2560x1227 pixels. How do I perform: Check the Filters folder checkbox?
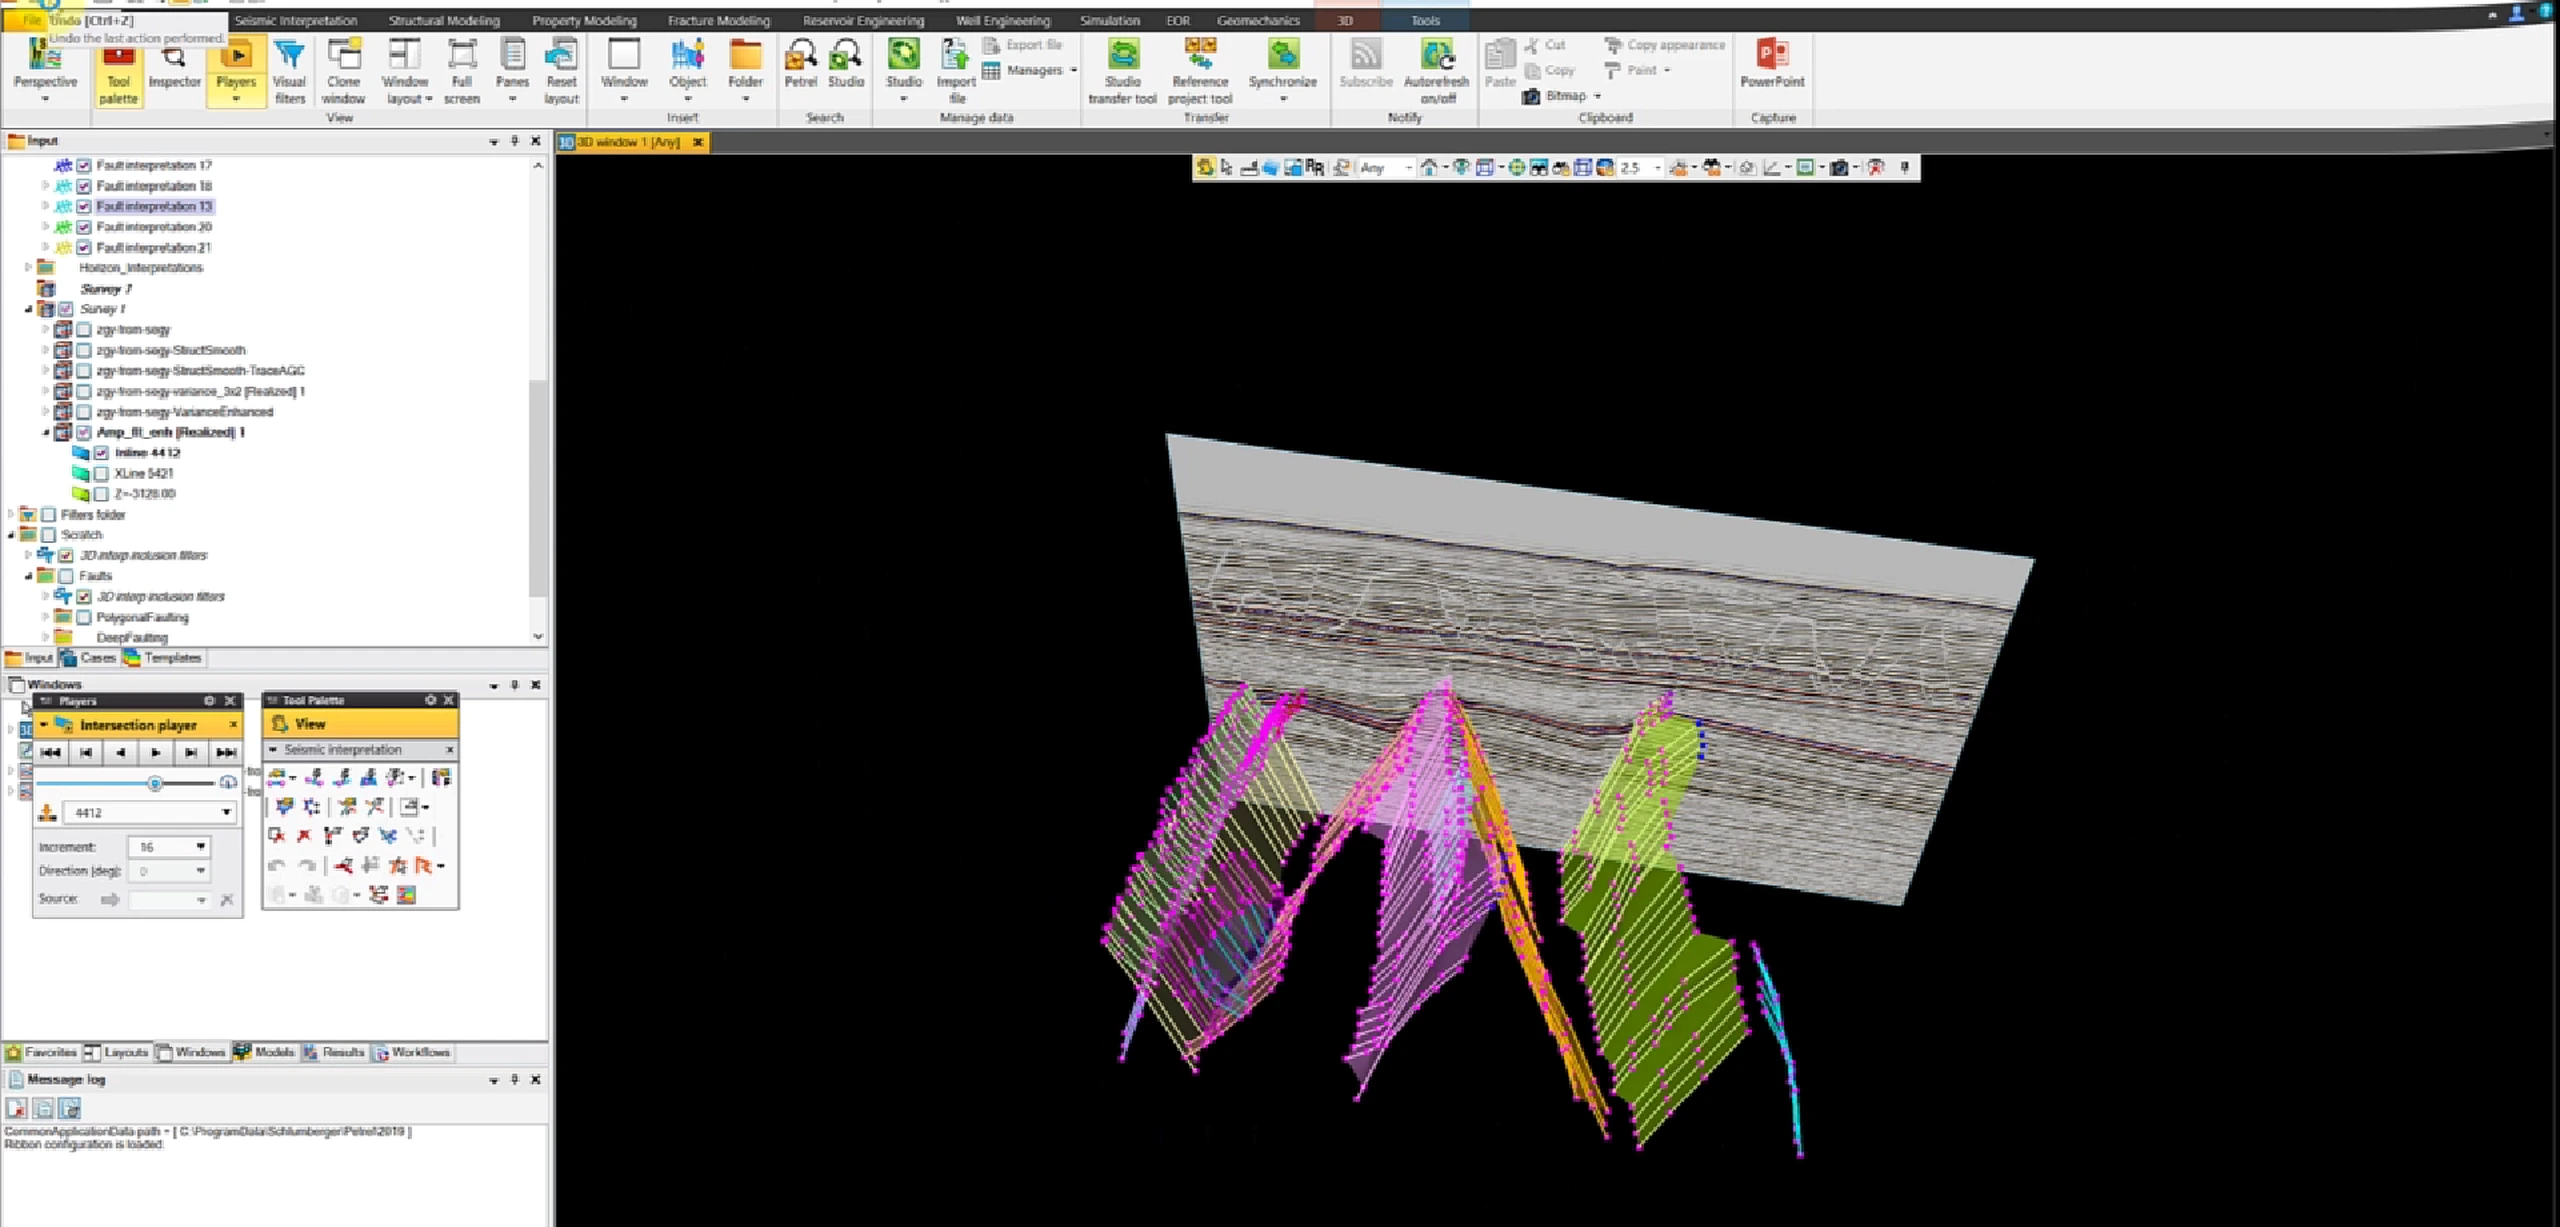[x=48, y=515]
